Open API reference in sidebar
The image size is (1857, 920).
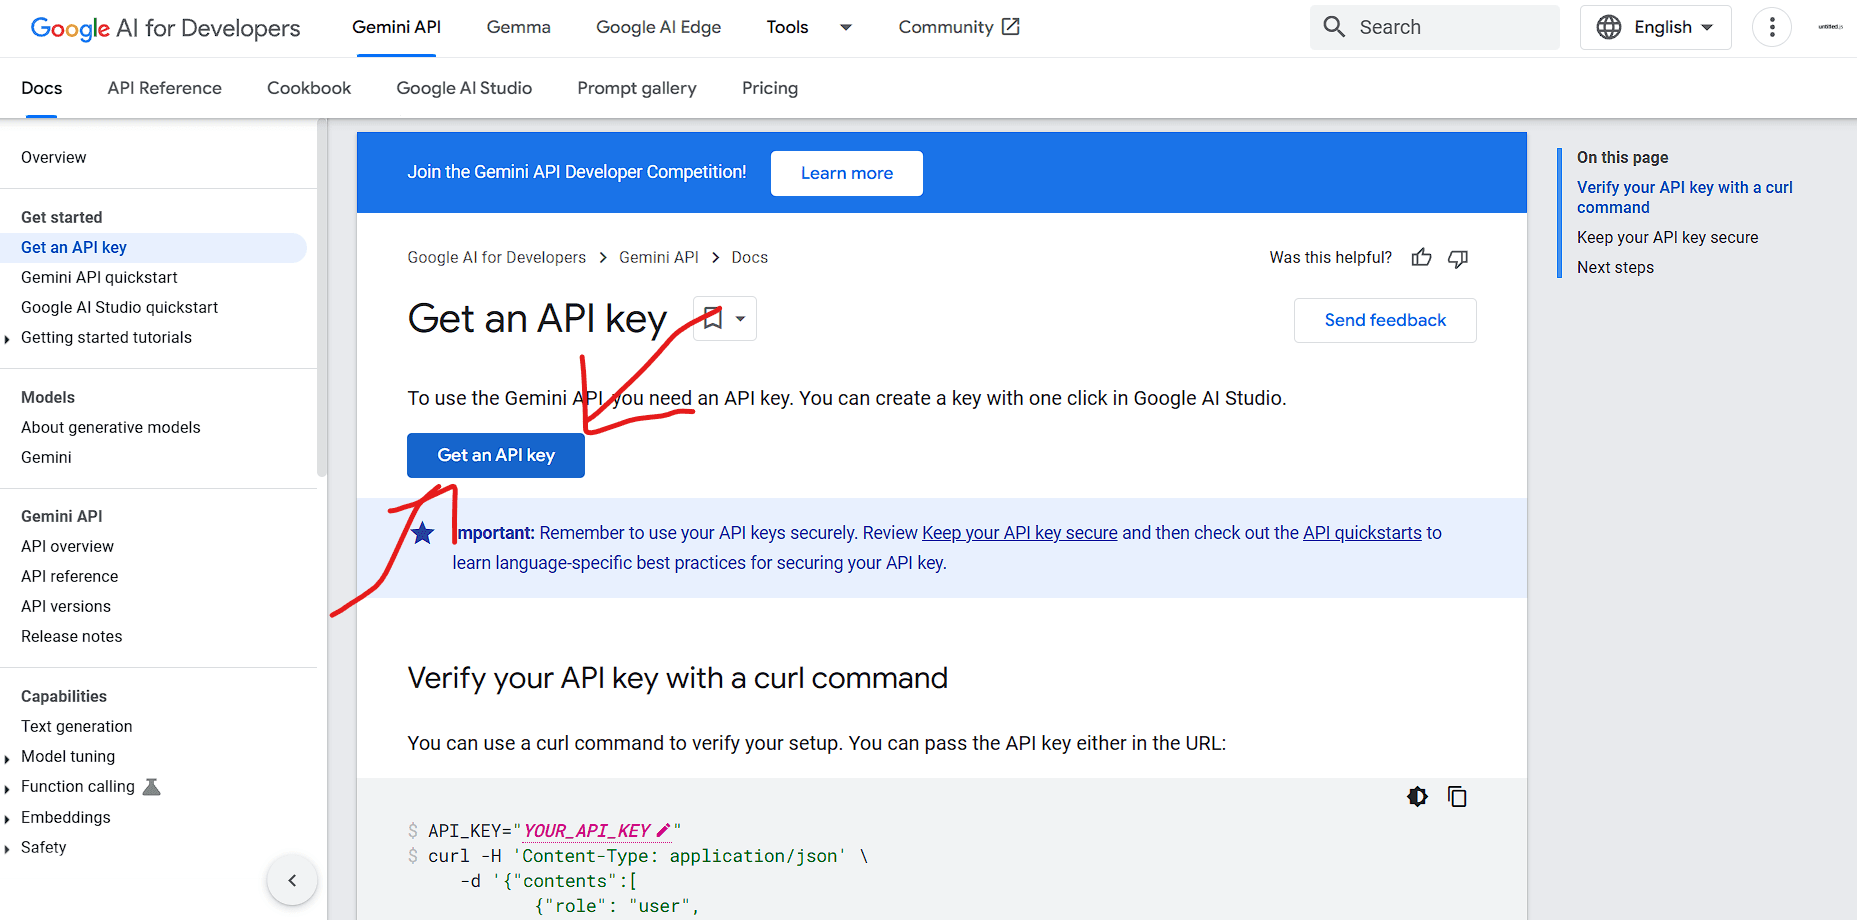coord(69,576)
